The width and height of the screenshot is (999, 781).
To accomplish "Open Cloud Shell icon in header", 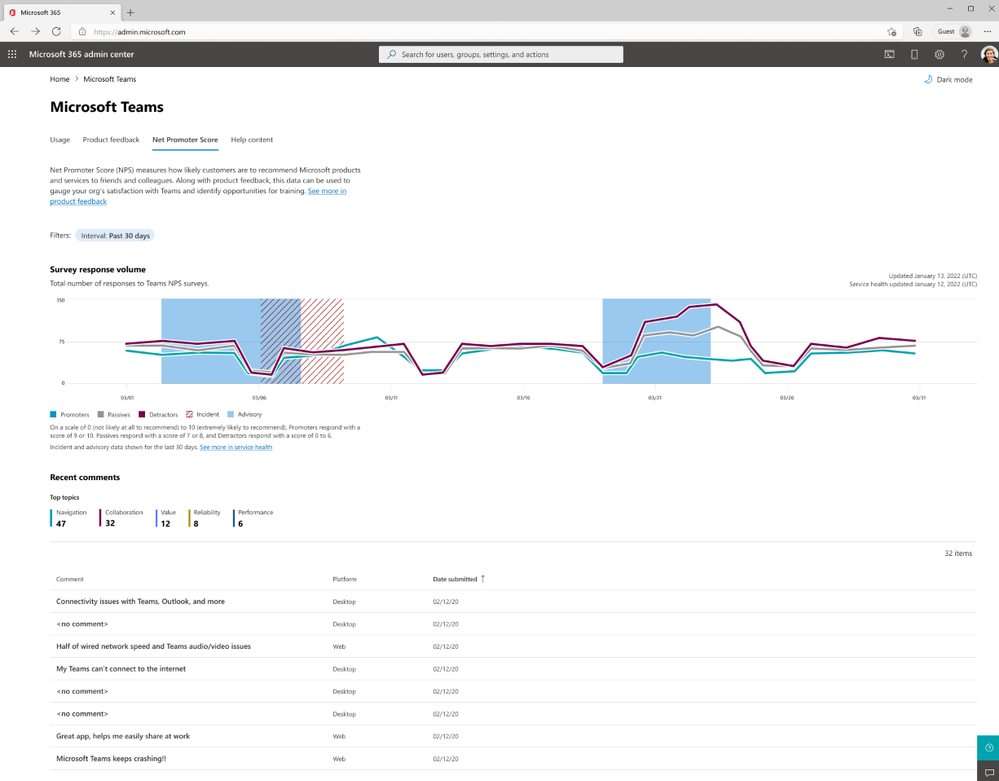I will click(x=889, y=54).
